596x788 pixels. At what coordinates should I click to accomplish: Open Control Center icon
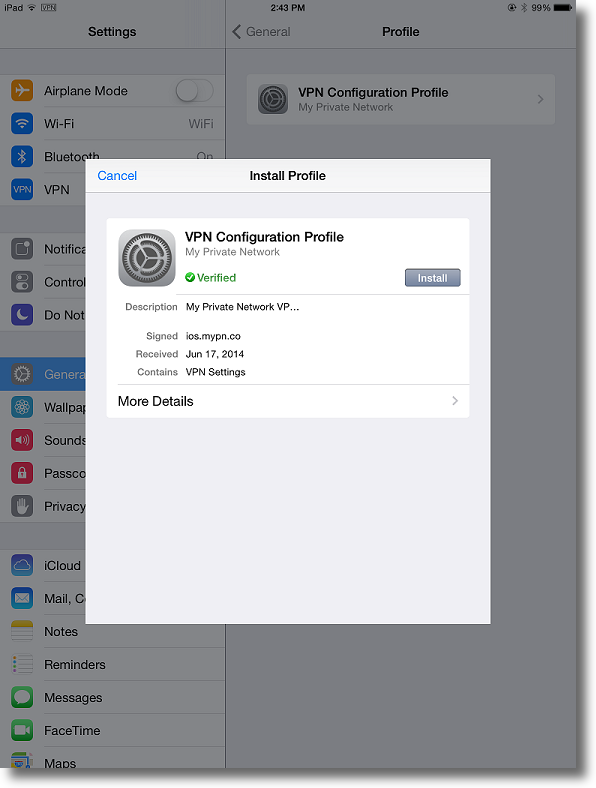tap(22, 282)
